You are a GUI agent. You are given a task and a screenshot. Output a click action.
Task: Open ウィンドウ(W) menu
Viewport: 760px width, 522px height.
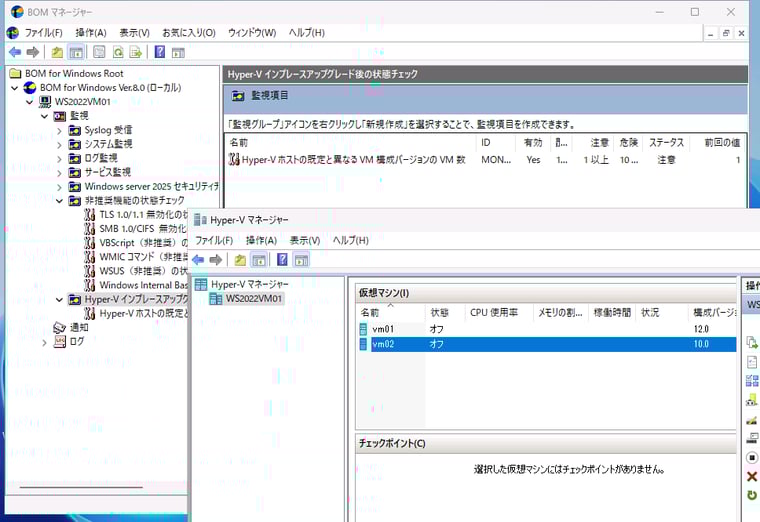click(252, 33)
